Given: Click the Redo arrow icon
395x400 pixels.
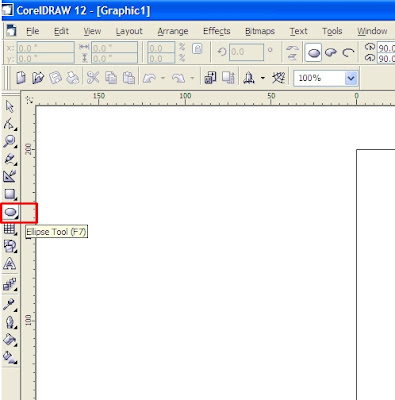Looking at the screenshot, I should [179, 78].
